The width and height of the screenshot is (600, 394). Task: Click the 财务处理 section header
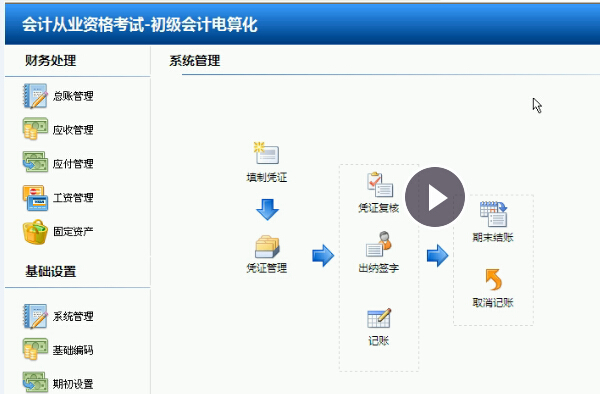(51, 60)
